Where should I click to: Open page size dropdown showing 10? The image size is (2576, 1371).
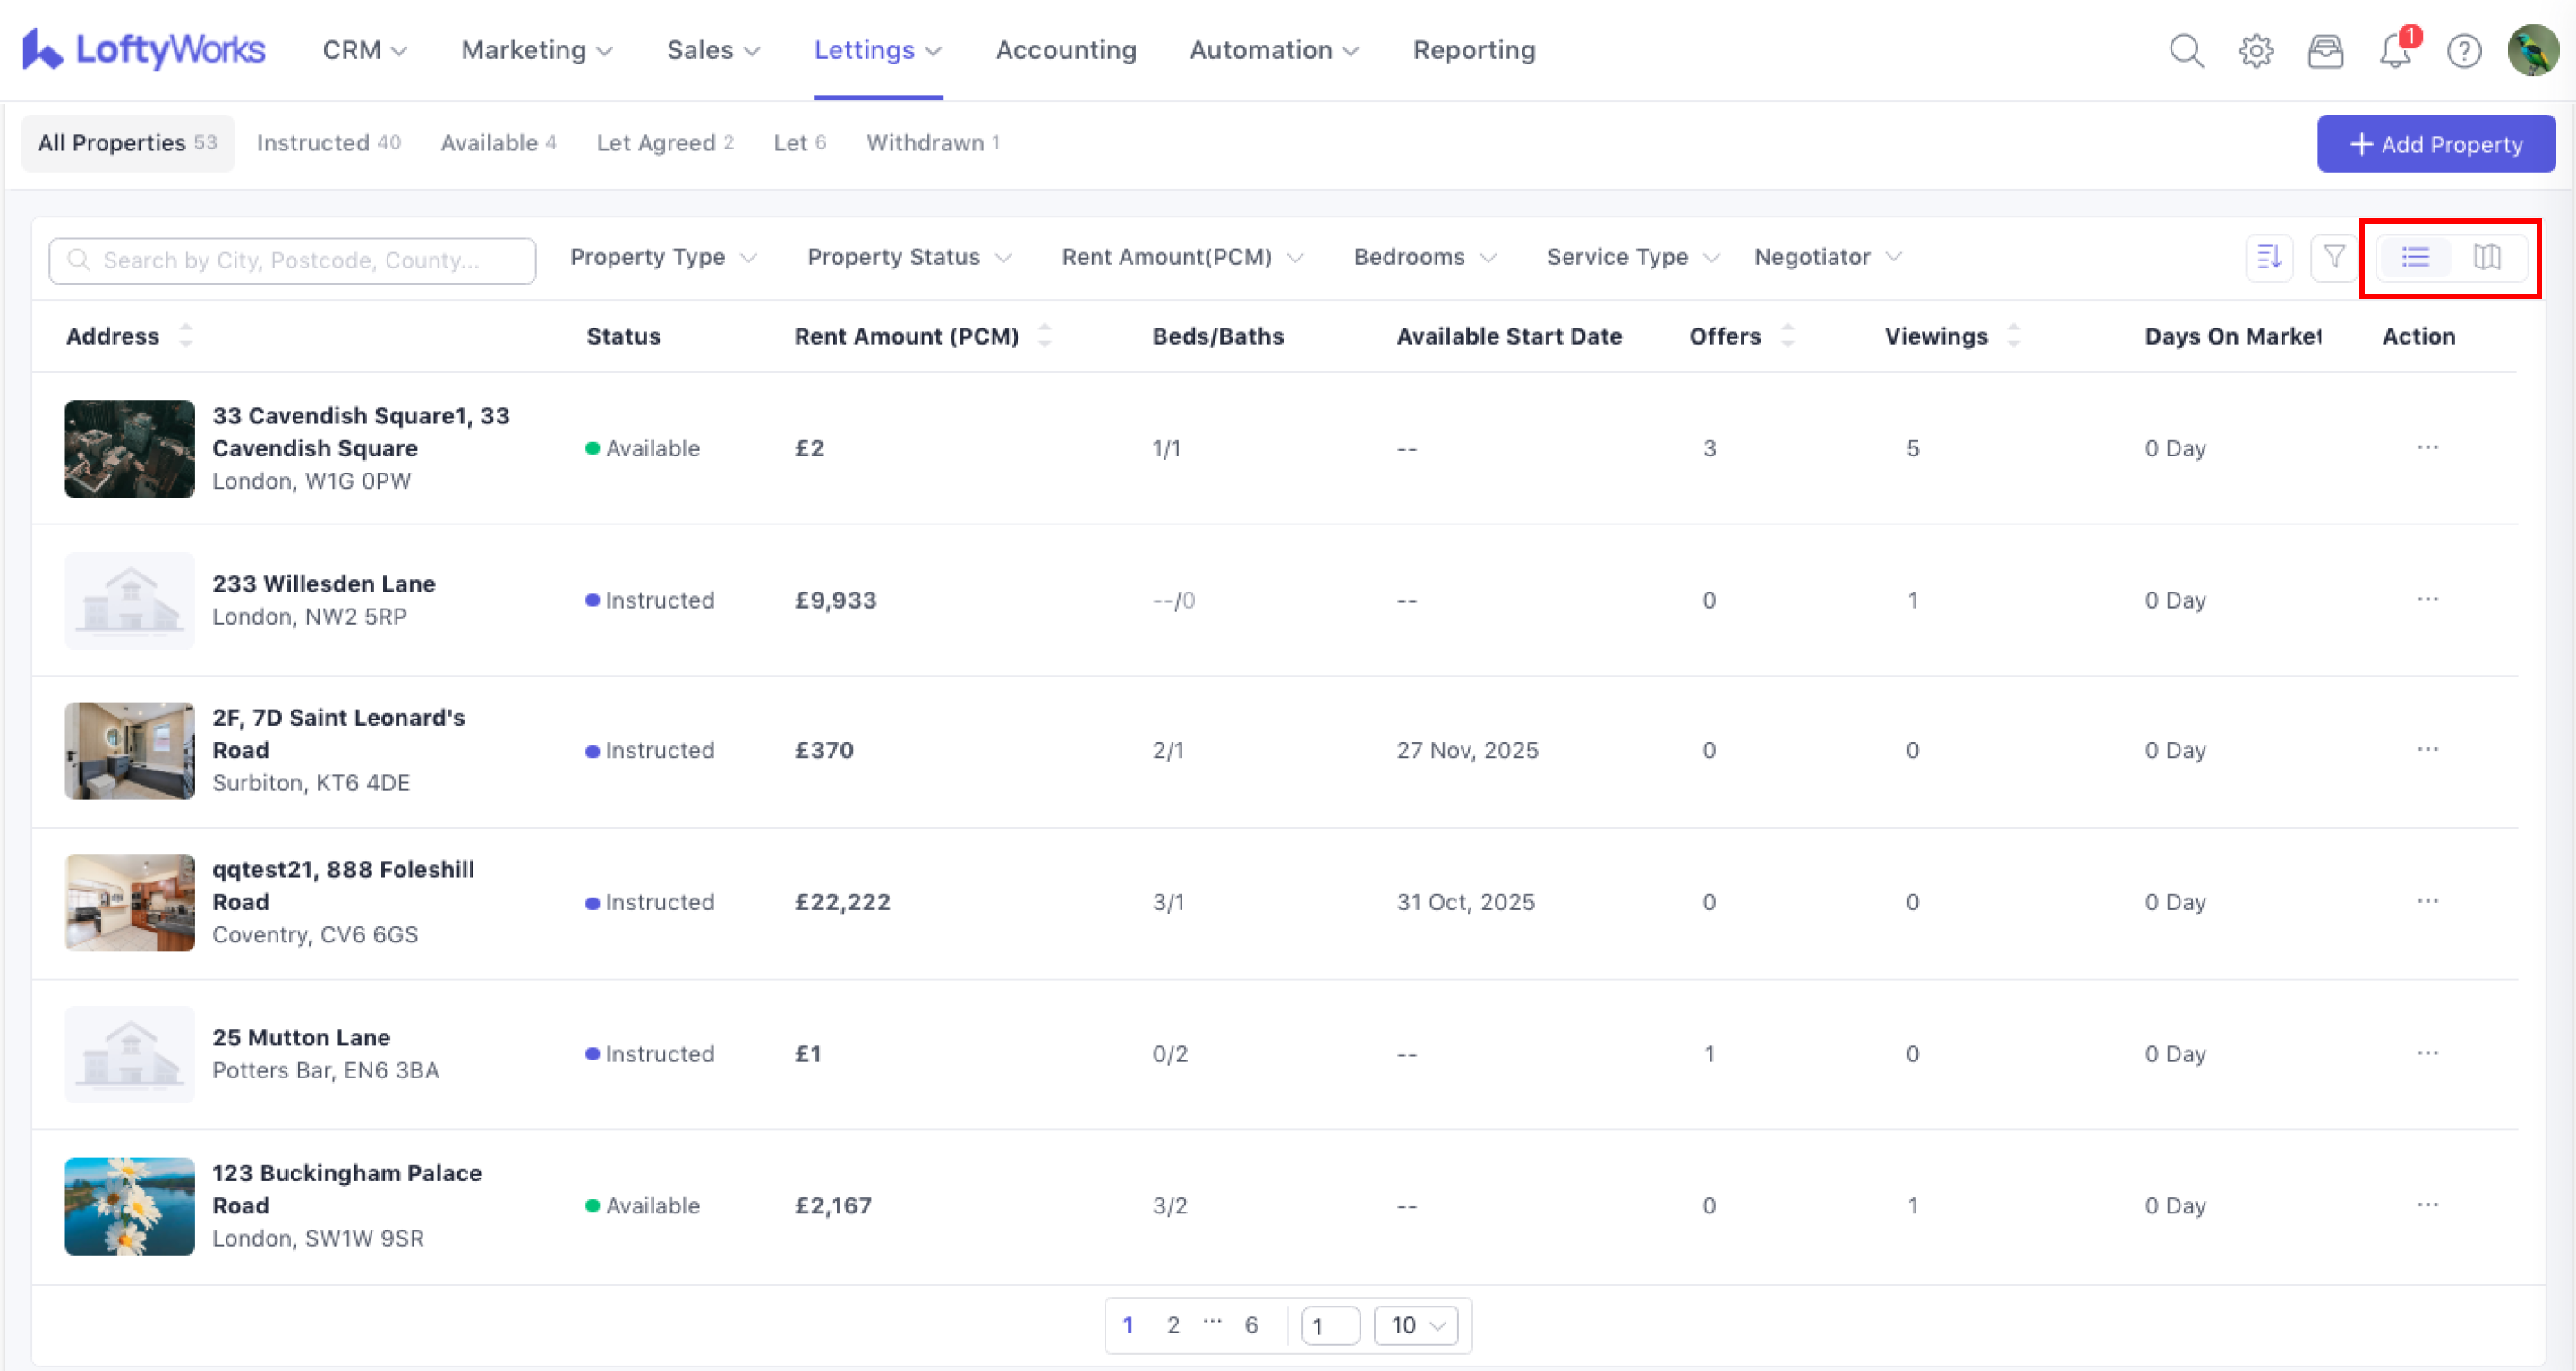pos(1416,1325)
